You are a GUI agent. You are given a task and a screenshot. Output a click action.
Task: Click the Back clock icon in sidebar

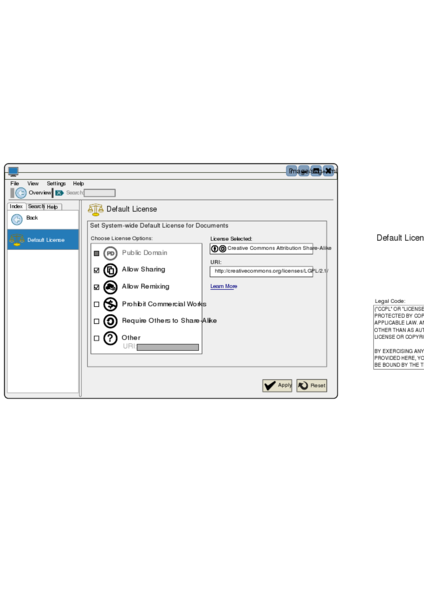pos(17,220)
